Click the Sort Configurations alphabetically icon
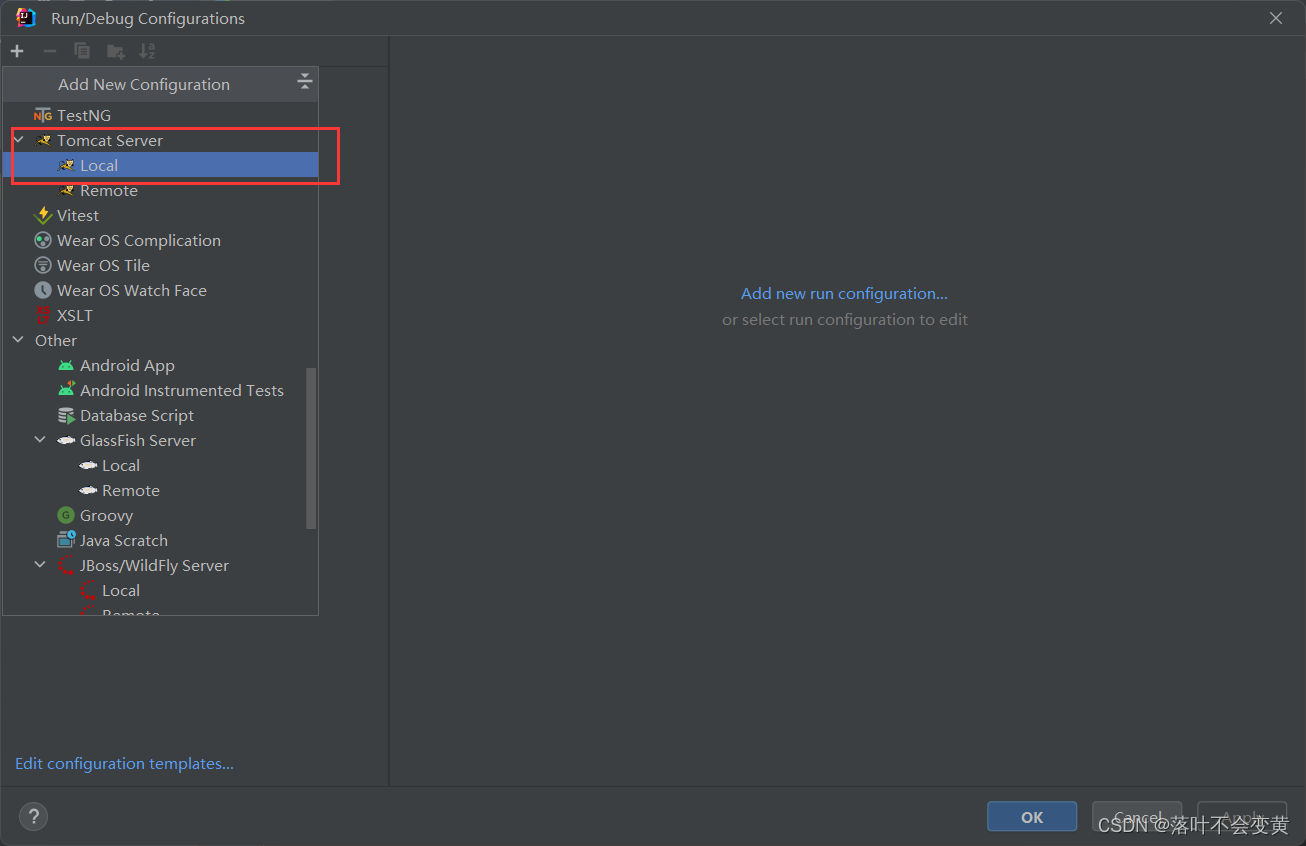The image size is (1306, 846). [147, 51]
